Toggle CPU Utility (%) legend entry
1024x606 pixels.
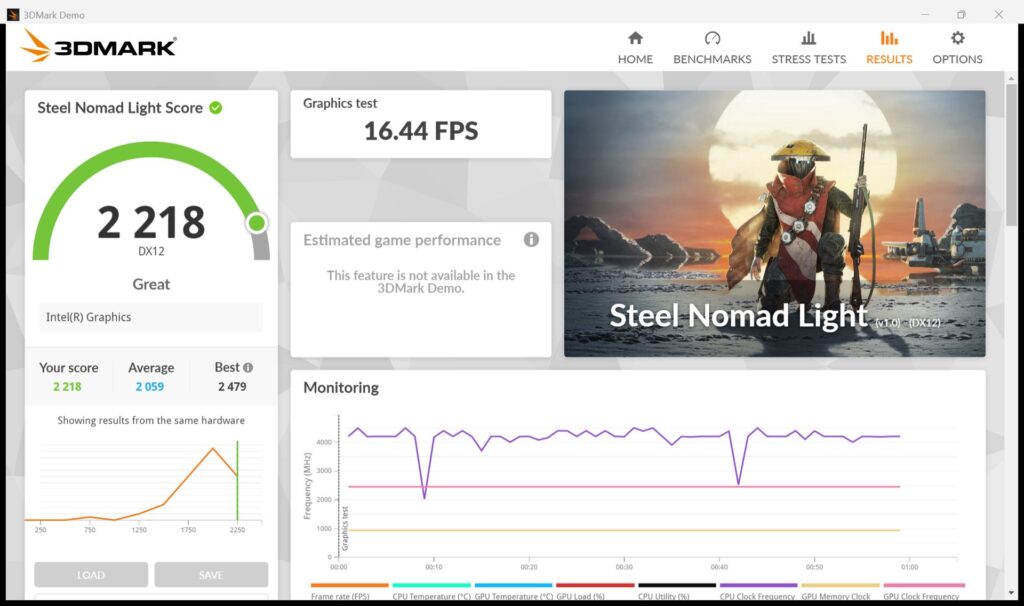coord(677,592)
